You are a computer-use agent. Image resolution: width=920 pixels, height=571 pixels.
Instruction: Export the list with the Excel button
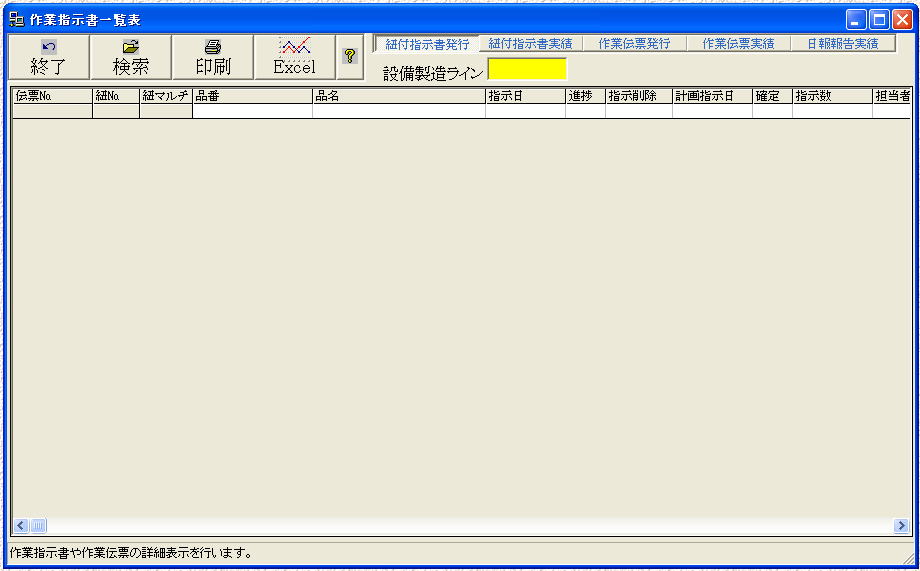point(295,57)
